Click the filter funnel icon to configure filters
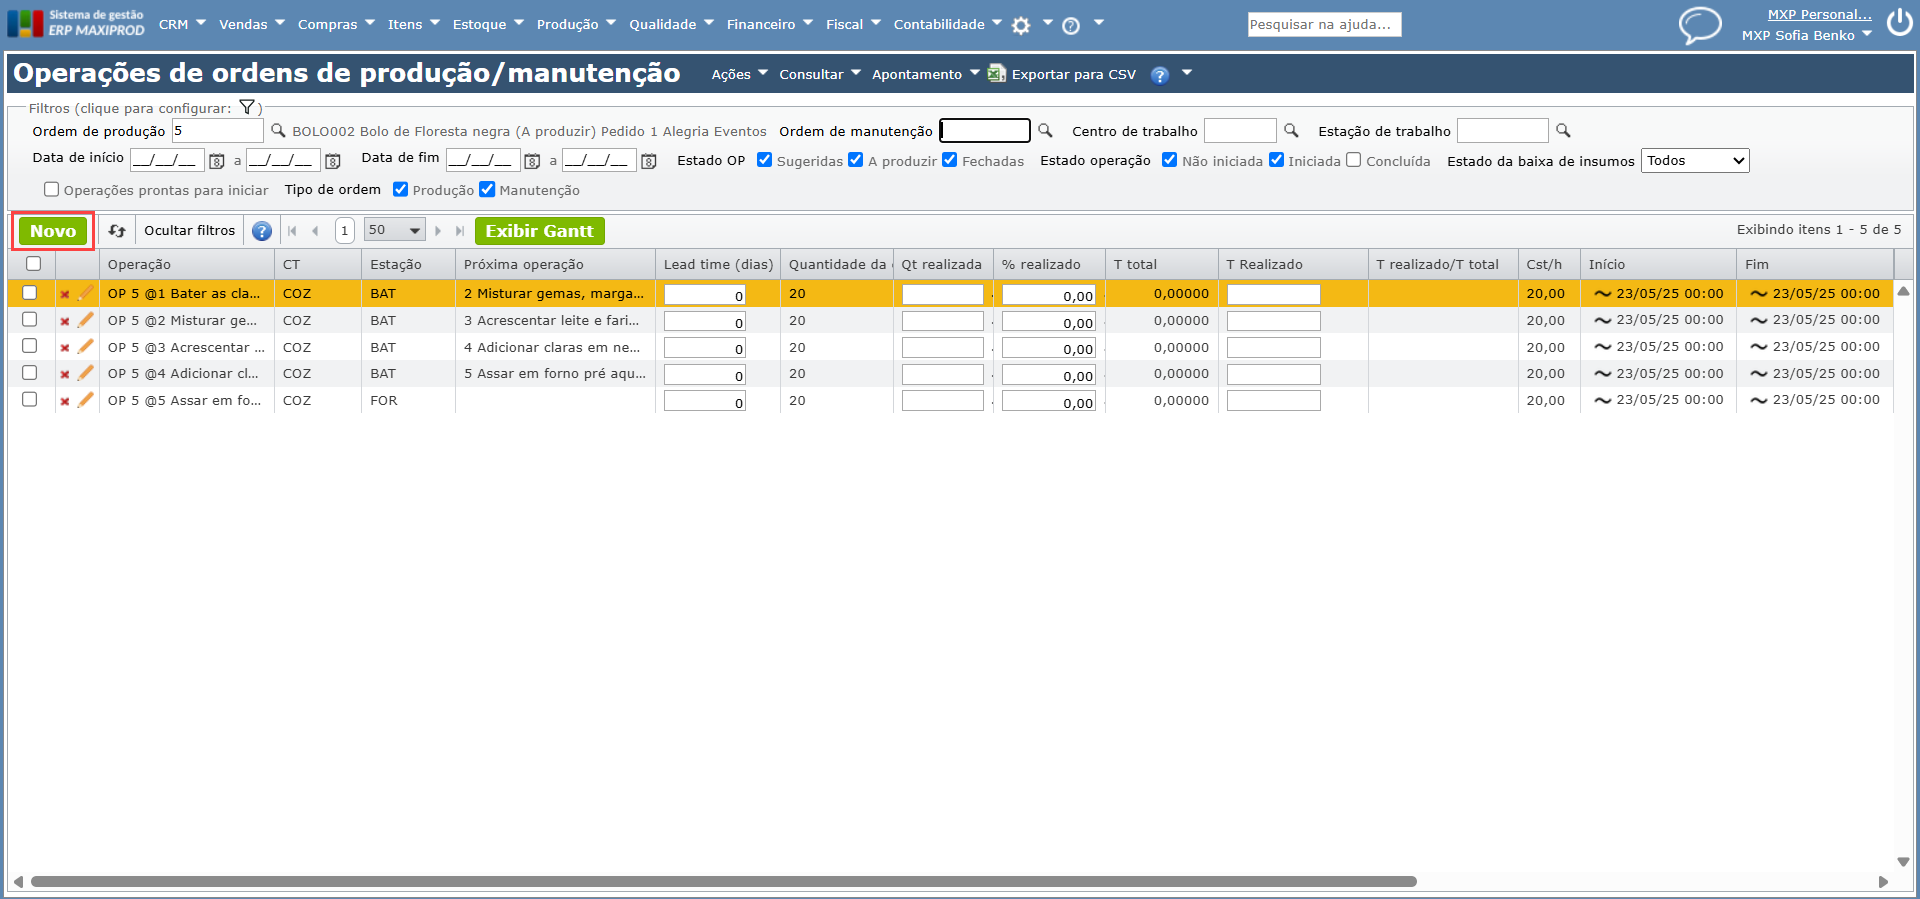 [x=247, y=108]
